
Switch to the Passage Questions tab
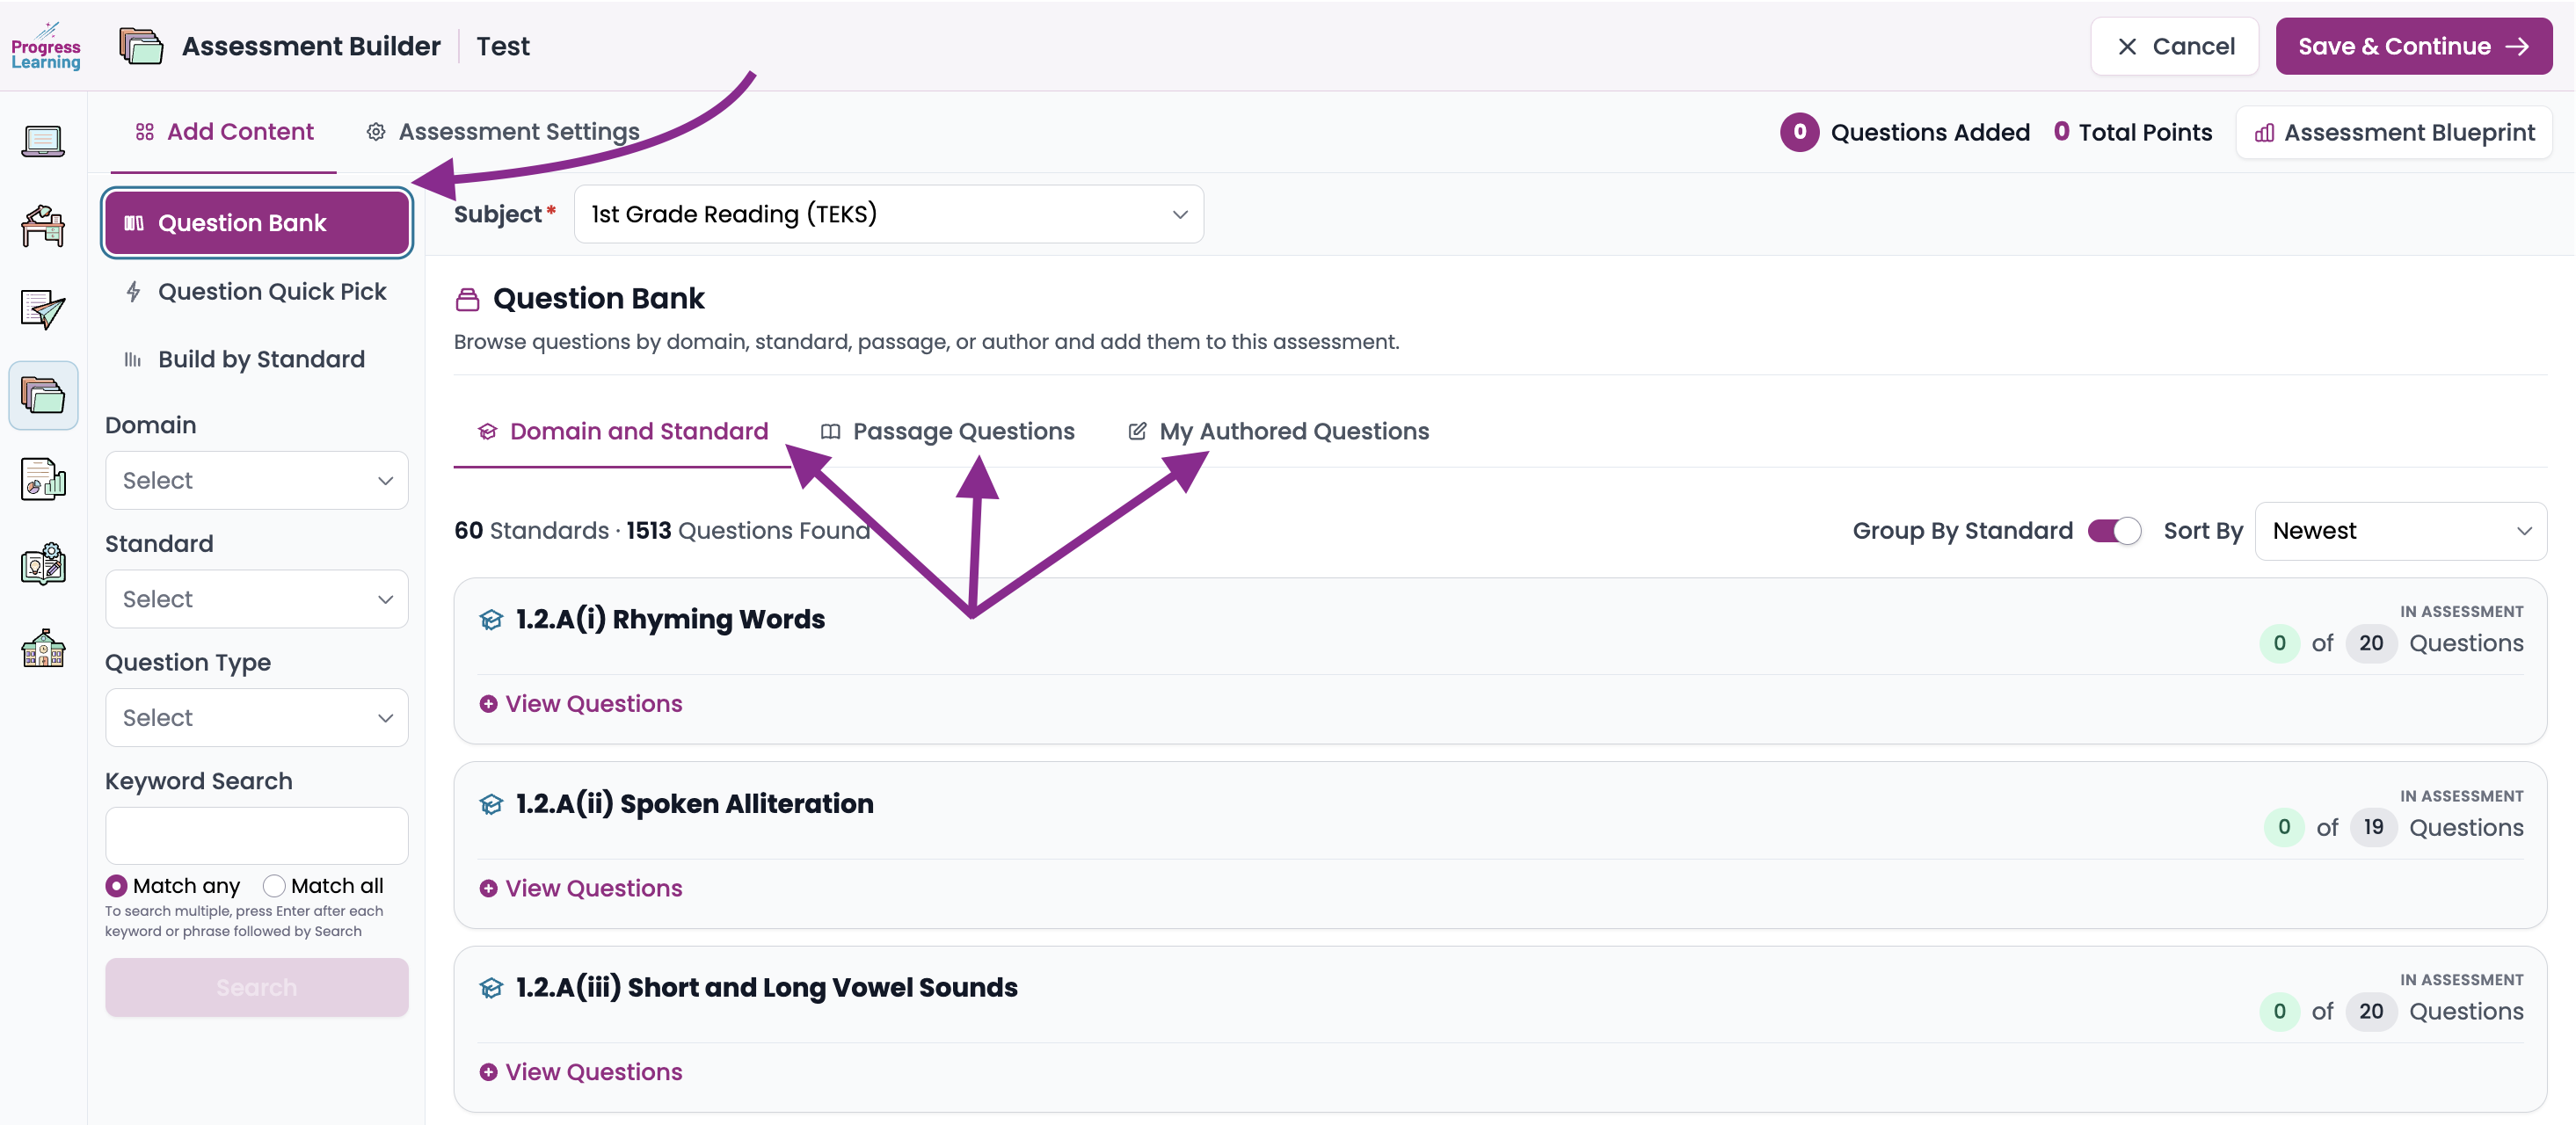coord(947,432)
